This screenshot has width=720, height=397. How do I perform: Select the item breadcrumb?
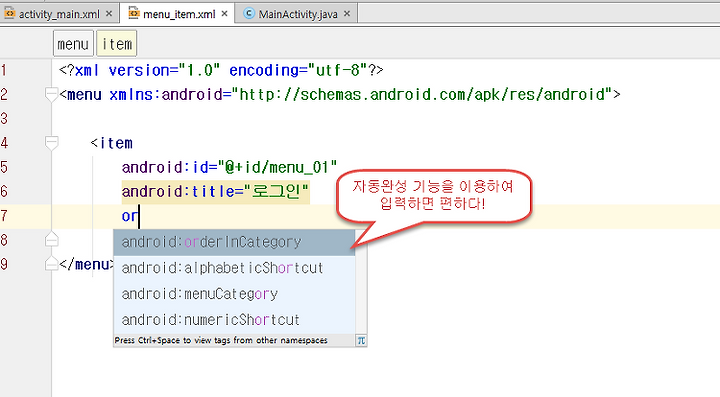[117, 44]
